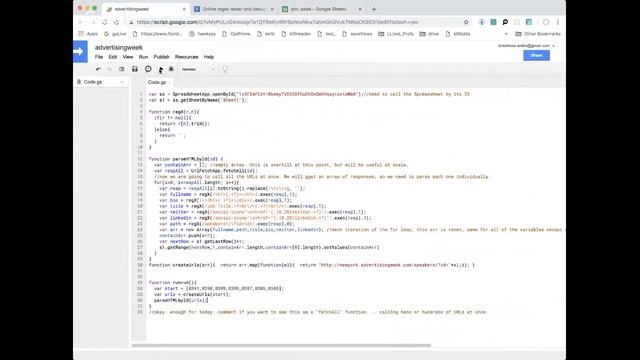This screenshot has height=360, width=640.
Task: Click the 'function parseHTMLbyId(id) {' code line
Action: (186, 159)
